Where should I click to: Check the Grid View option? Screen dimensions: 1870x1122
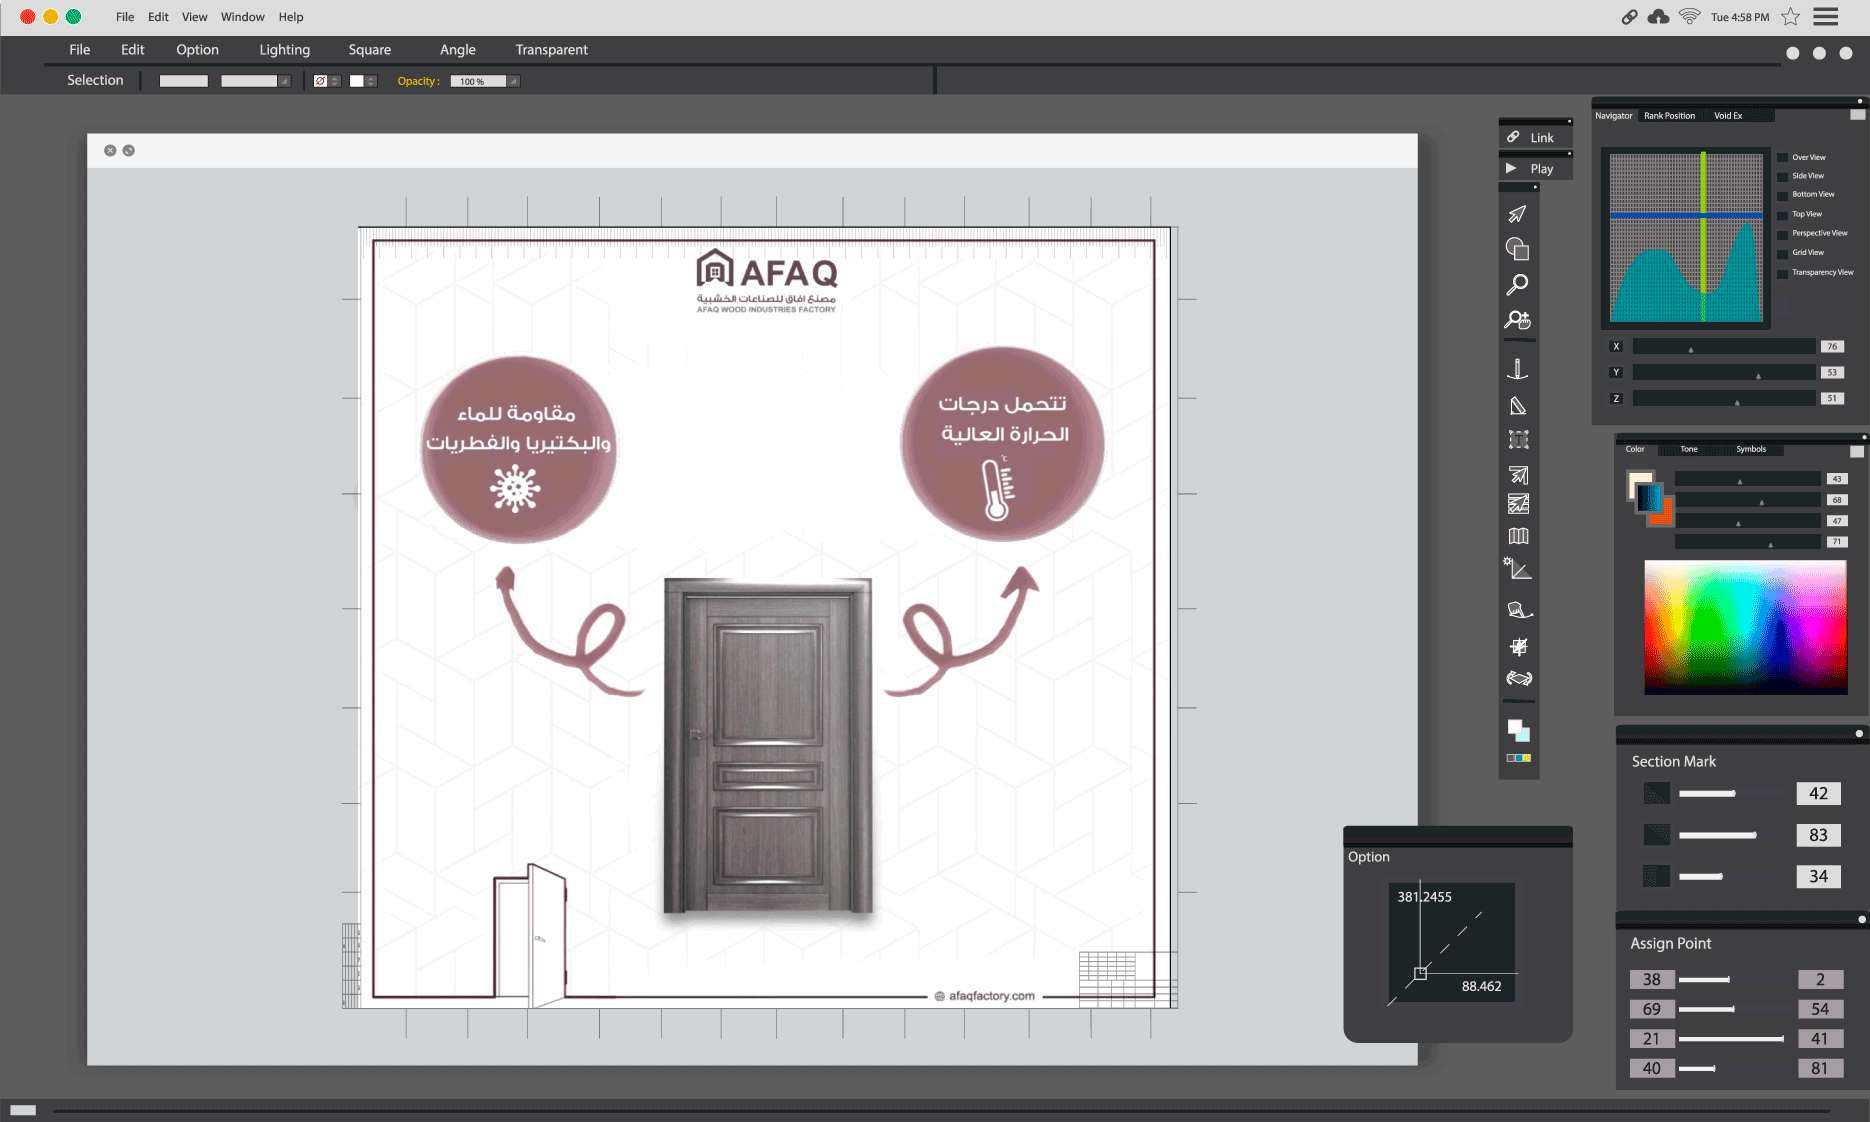(x=1782, y=253)
